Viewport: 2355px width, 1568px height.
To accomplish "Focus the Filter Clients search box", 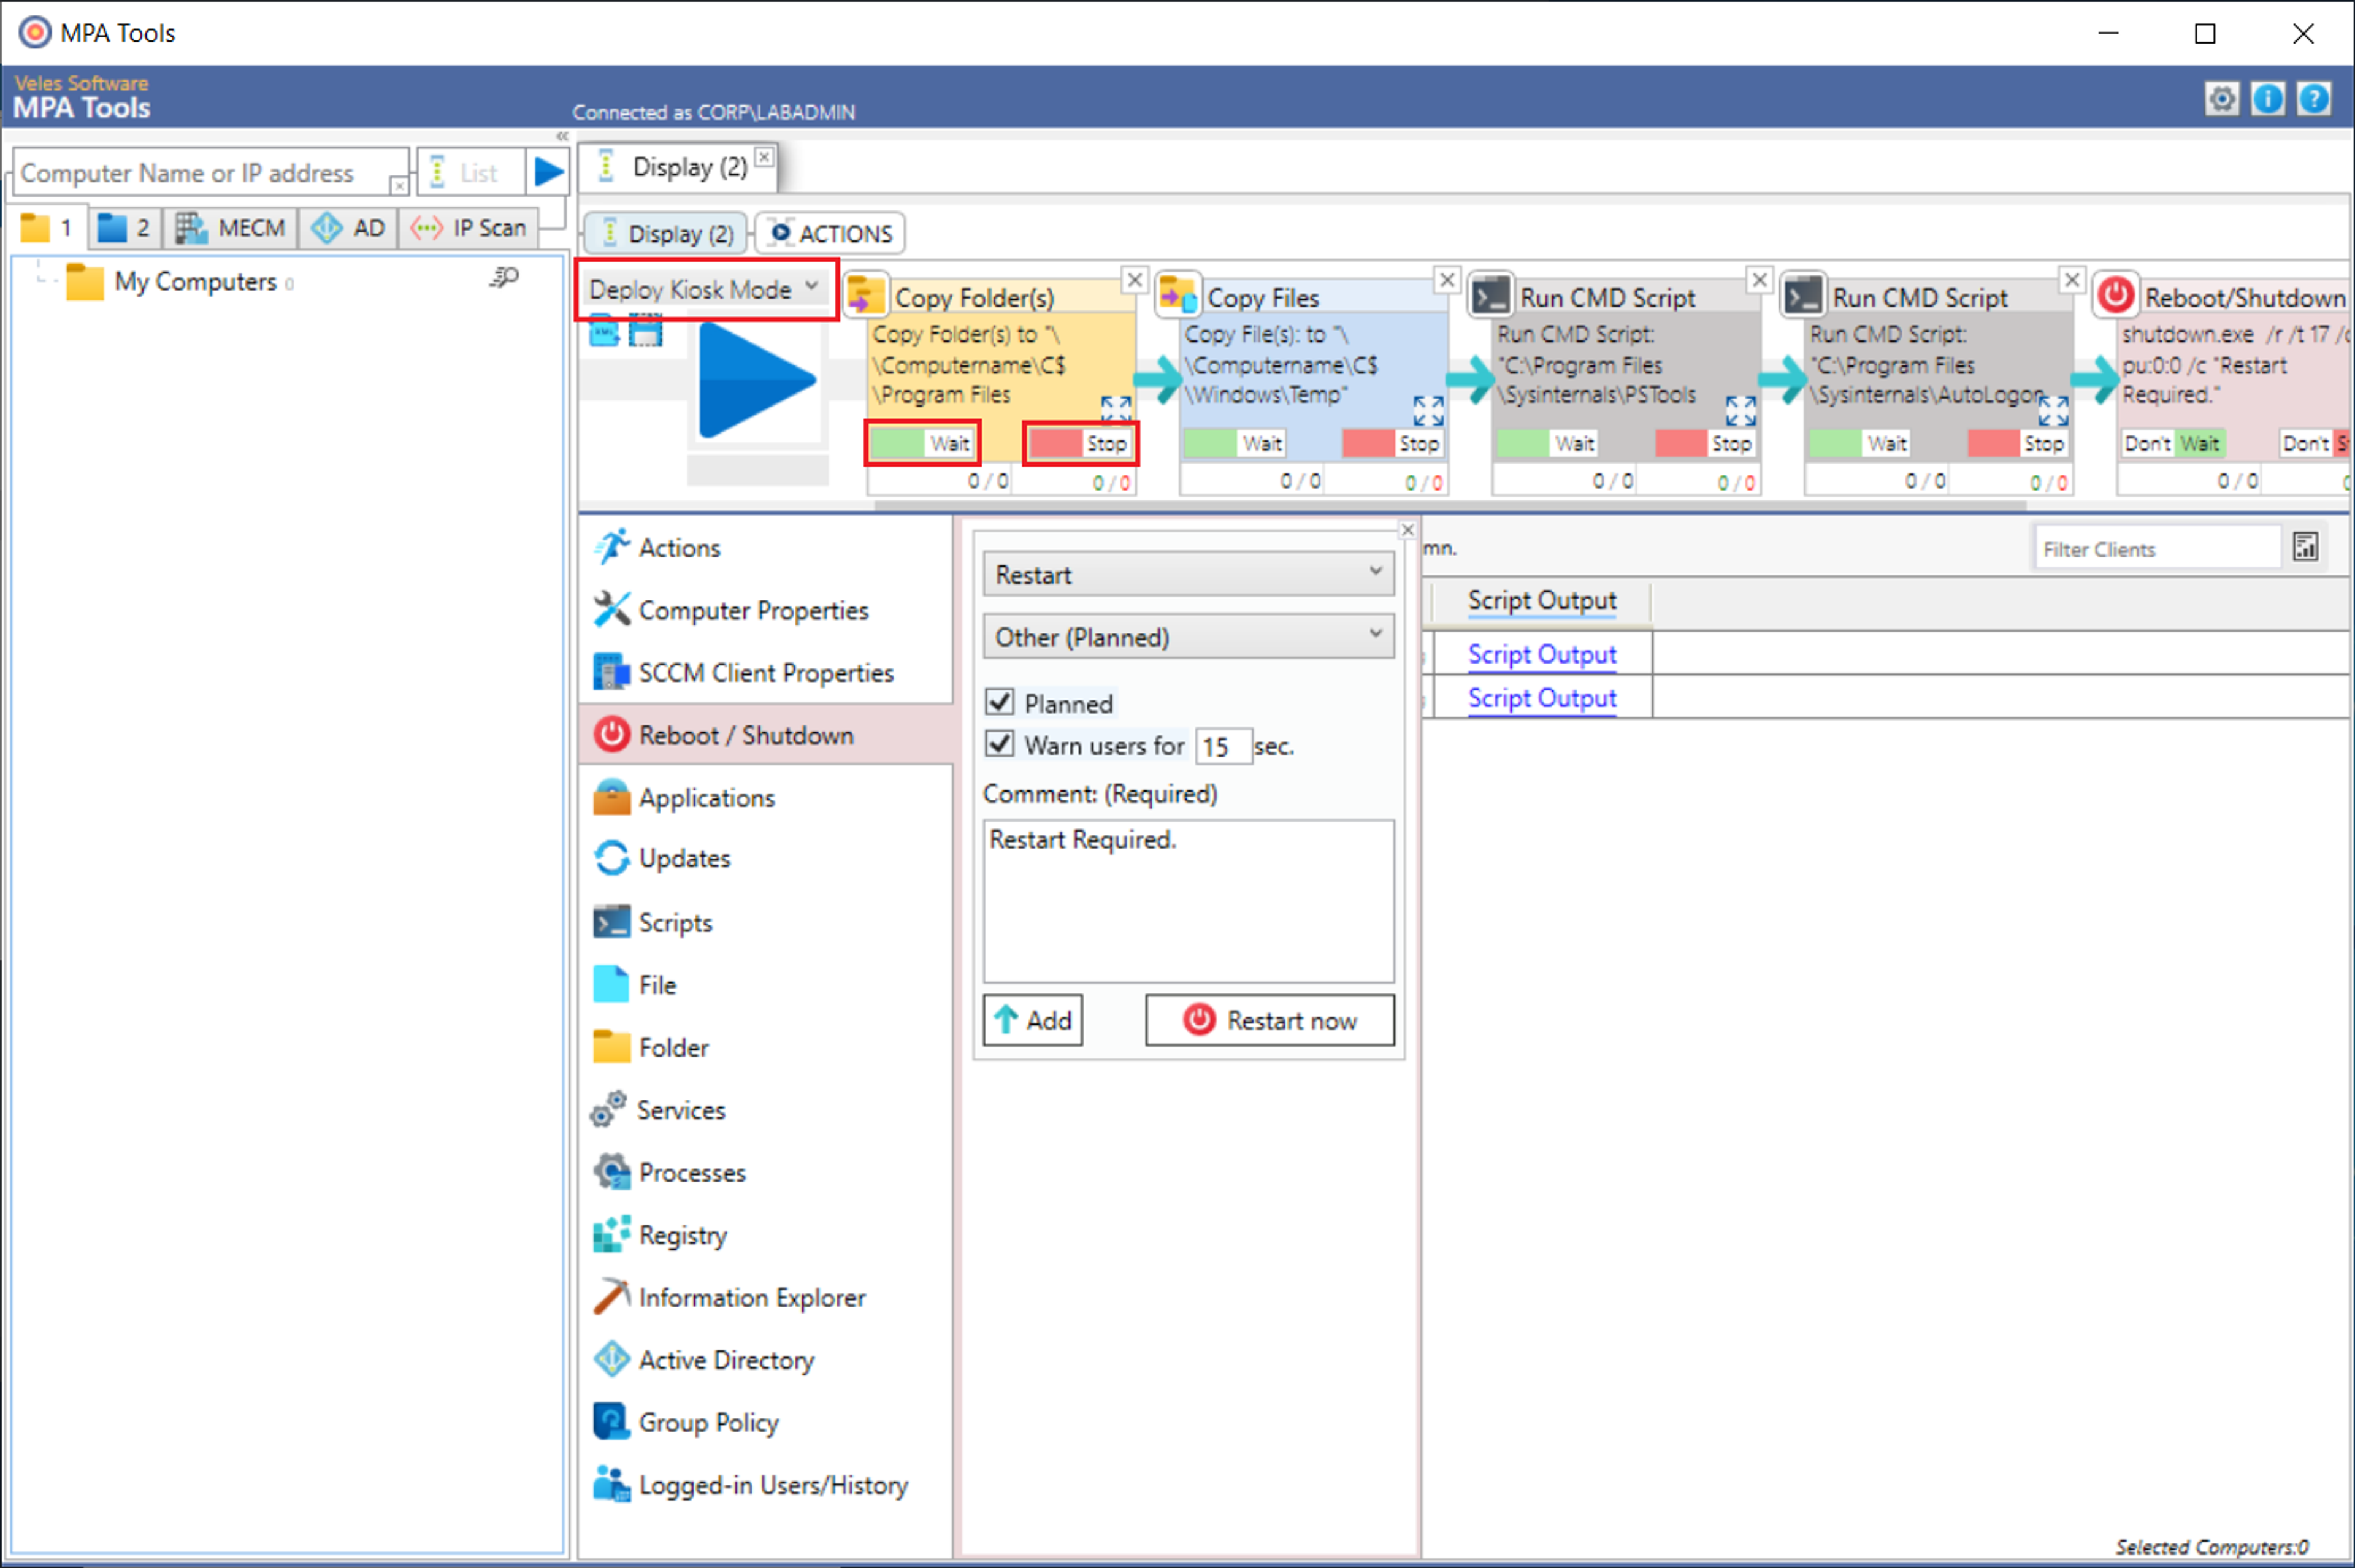I will click(2157, 548).
